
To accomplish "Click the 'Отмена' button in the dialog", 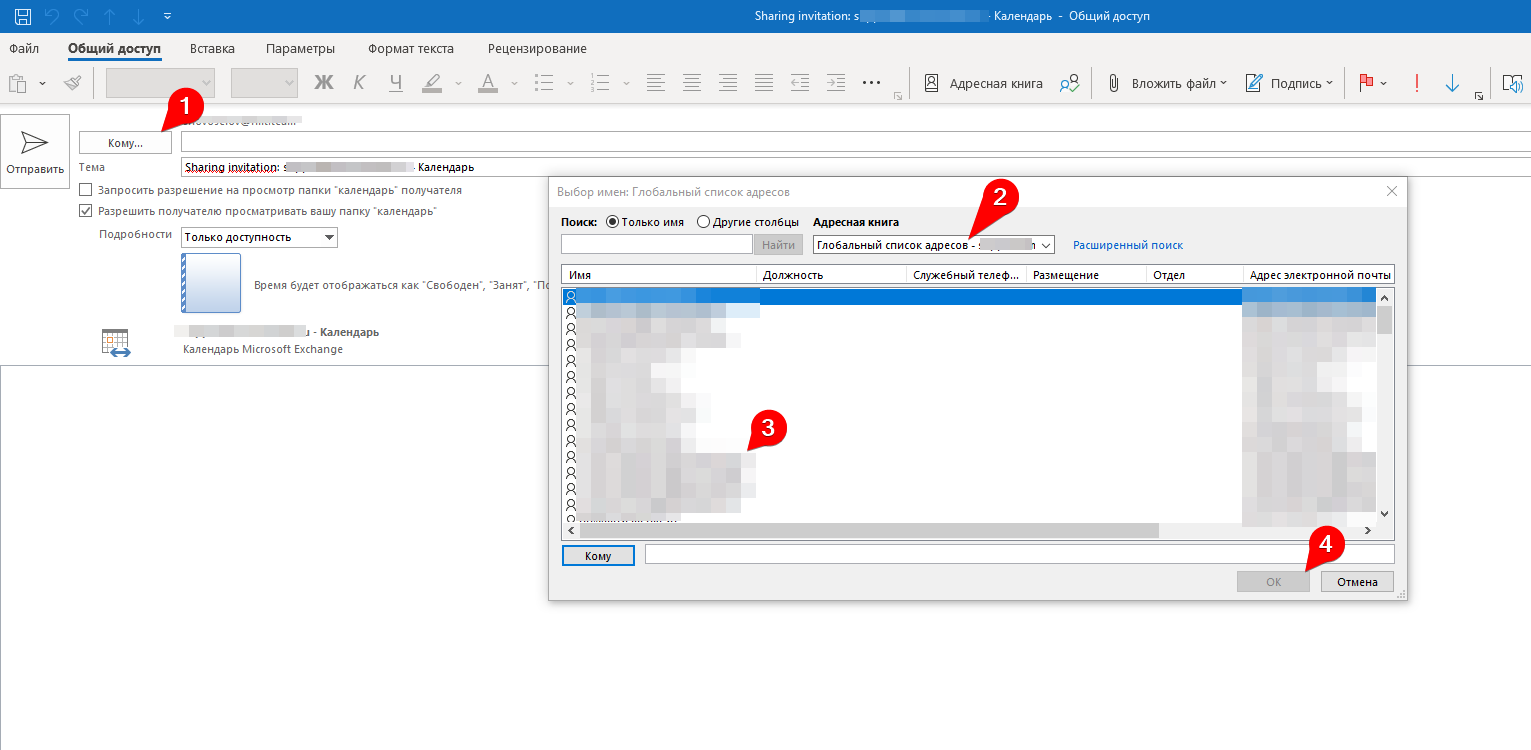I will (1356, 582).
